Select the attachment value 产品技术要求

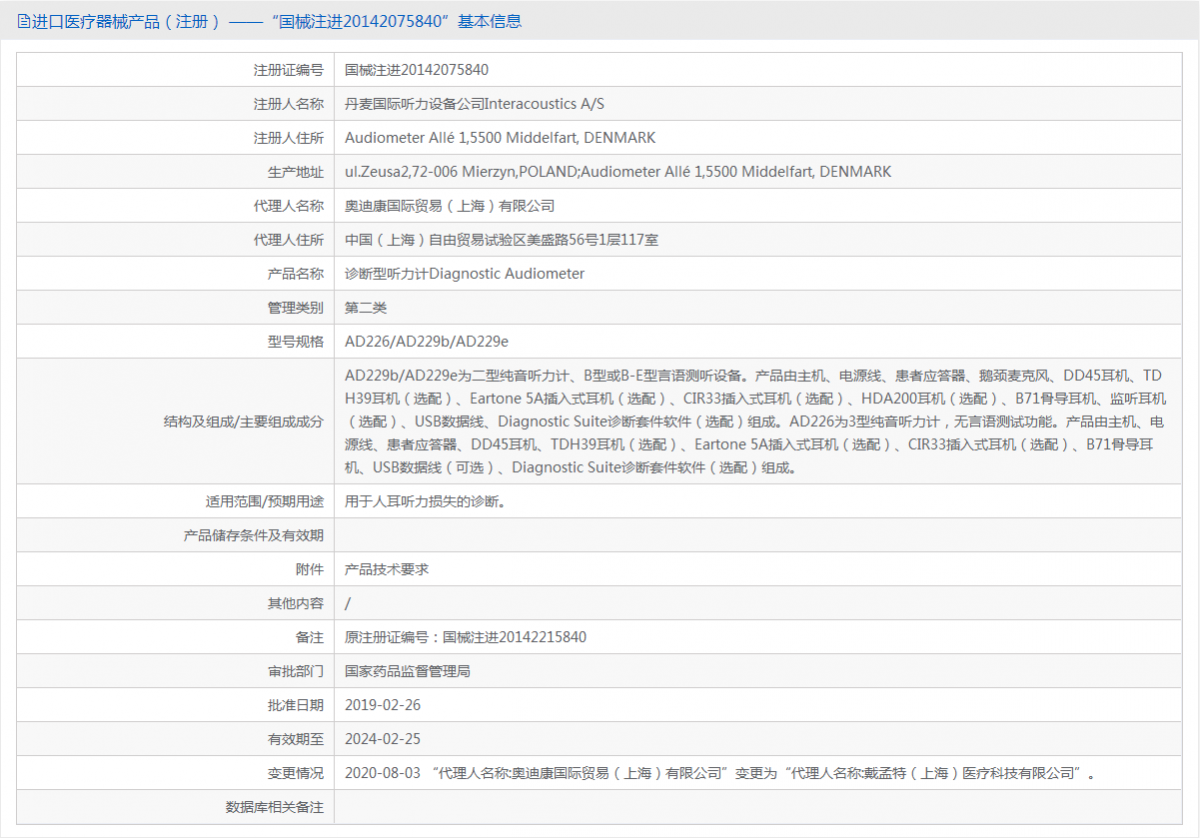(x=387, y=570)
